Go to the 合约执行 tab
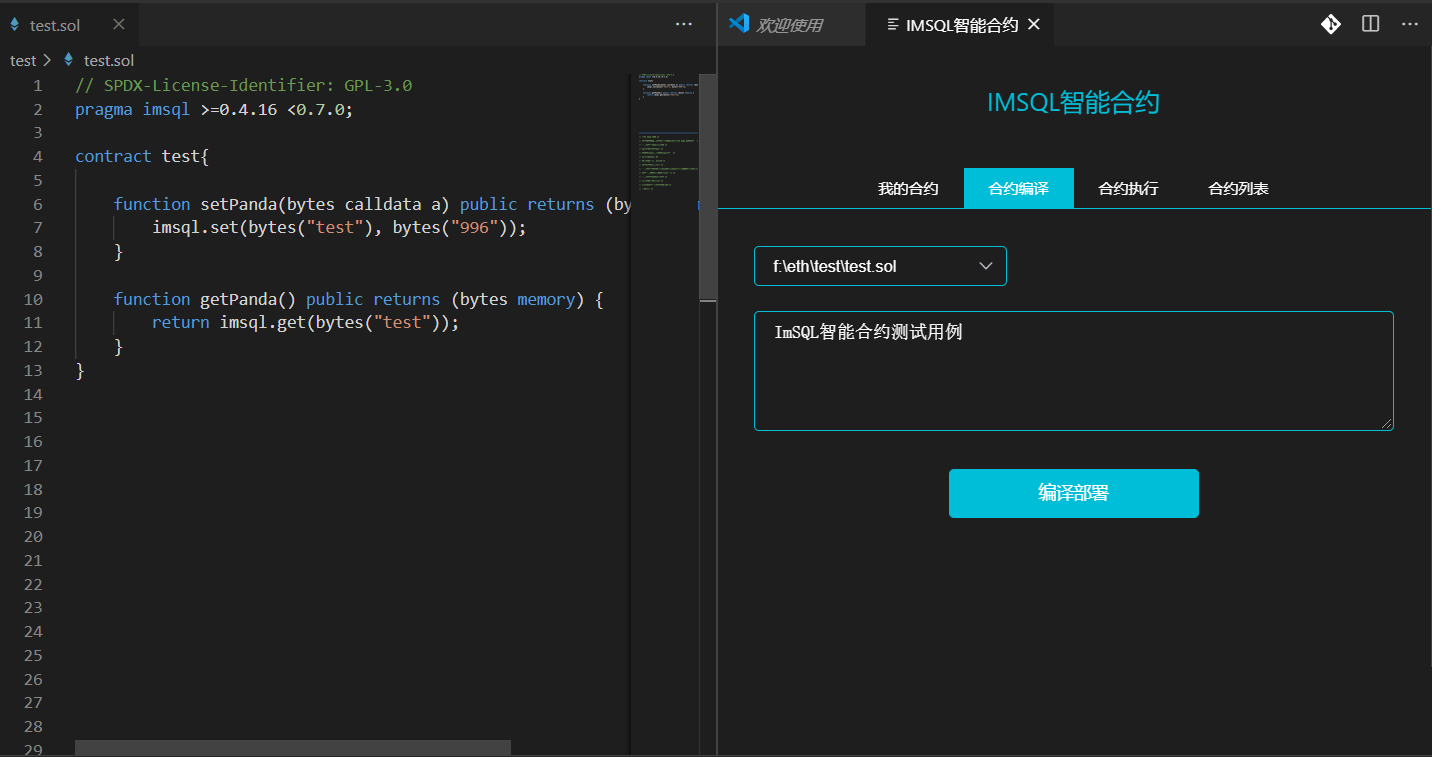The width and height of the screenshot is (1432, 757). tap(1128, 188)
